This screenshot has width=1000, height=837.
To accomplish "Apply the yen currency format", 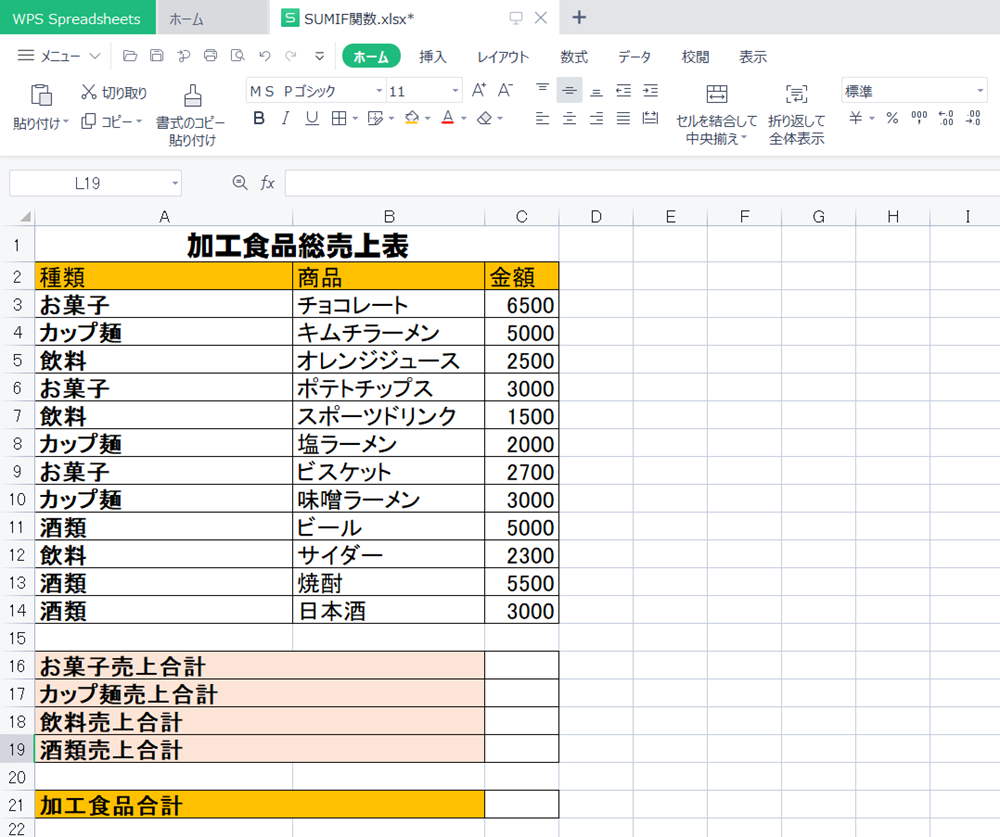I will click(855, 118).
